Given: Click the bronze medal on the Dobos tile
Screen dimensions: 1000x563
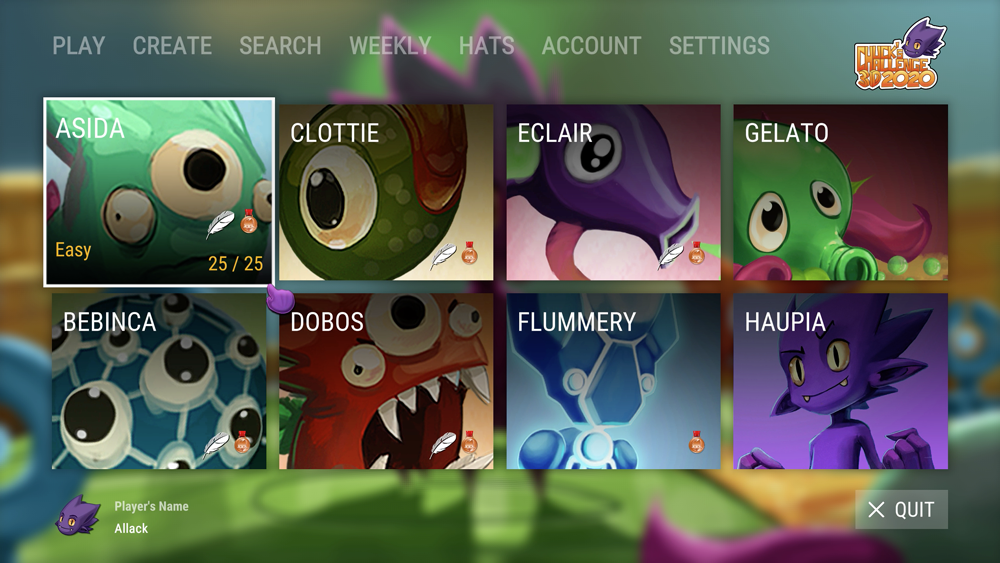Looking at the screenshot, I should (469, 442).
